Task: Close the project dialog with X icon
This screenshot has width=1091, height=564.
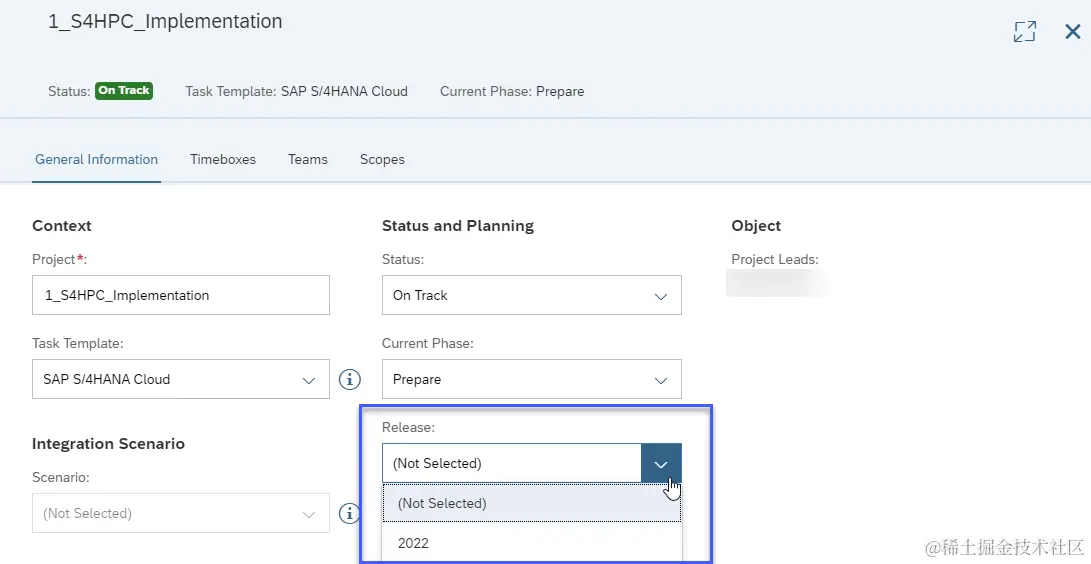Action: tap(1072, 32)
